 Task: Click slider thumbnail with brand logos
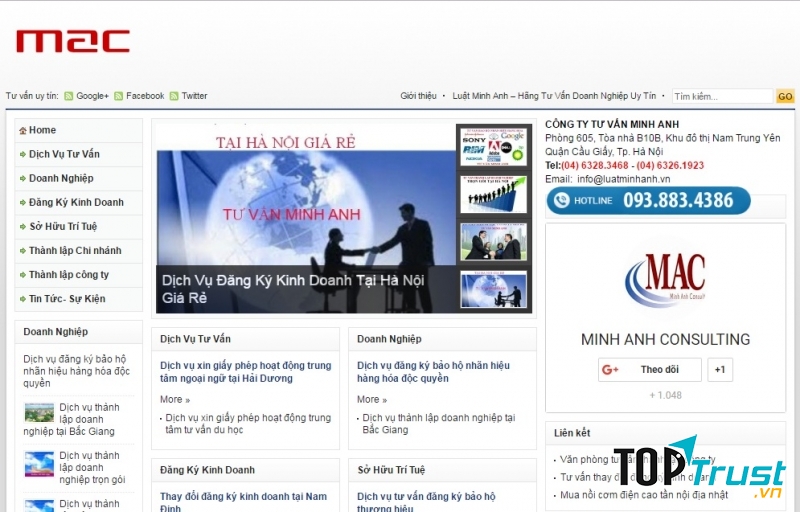click(x=493, y=147)
